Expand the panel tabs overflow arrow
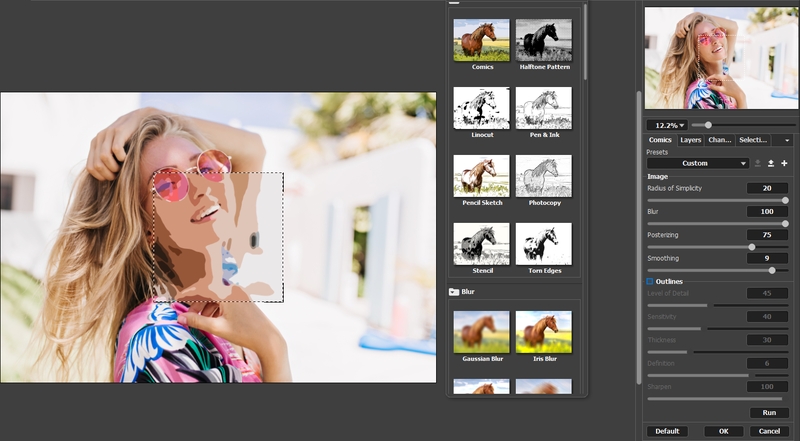This screenshot has height=441, width=800. coord(787,140)
